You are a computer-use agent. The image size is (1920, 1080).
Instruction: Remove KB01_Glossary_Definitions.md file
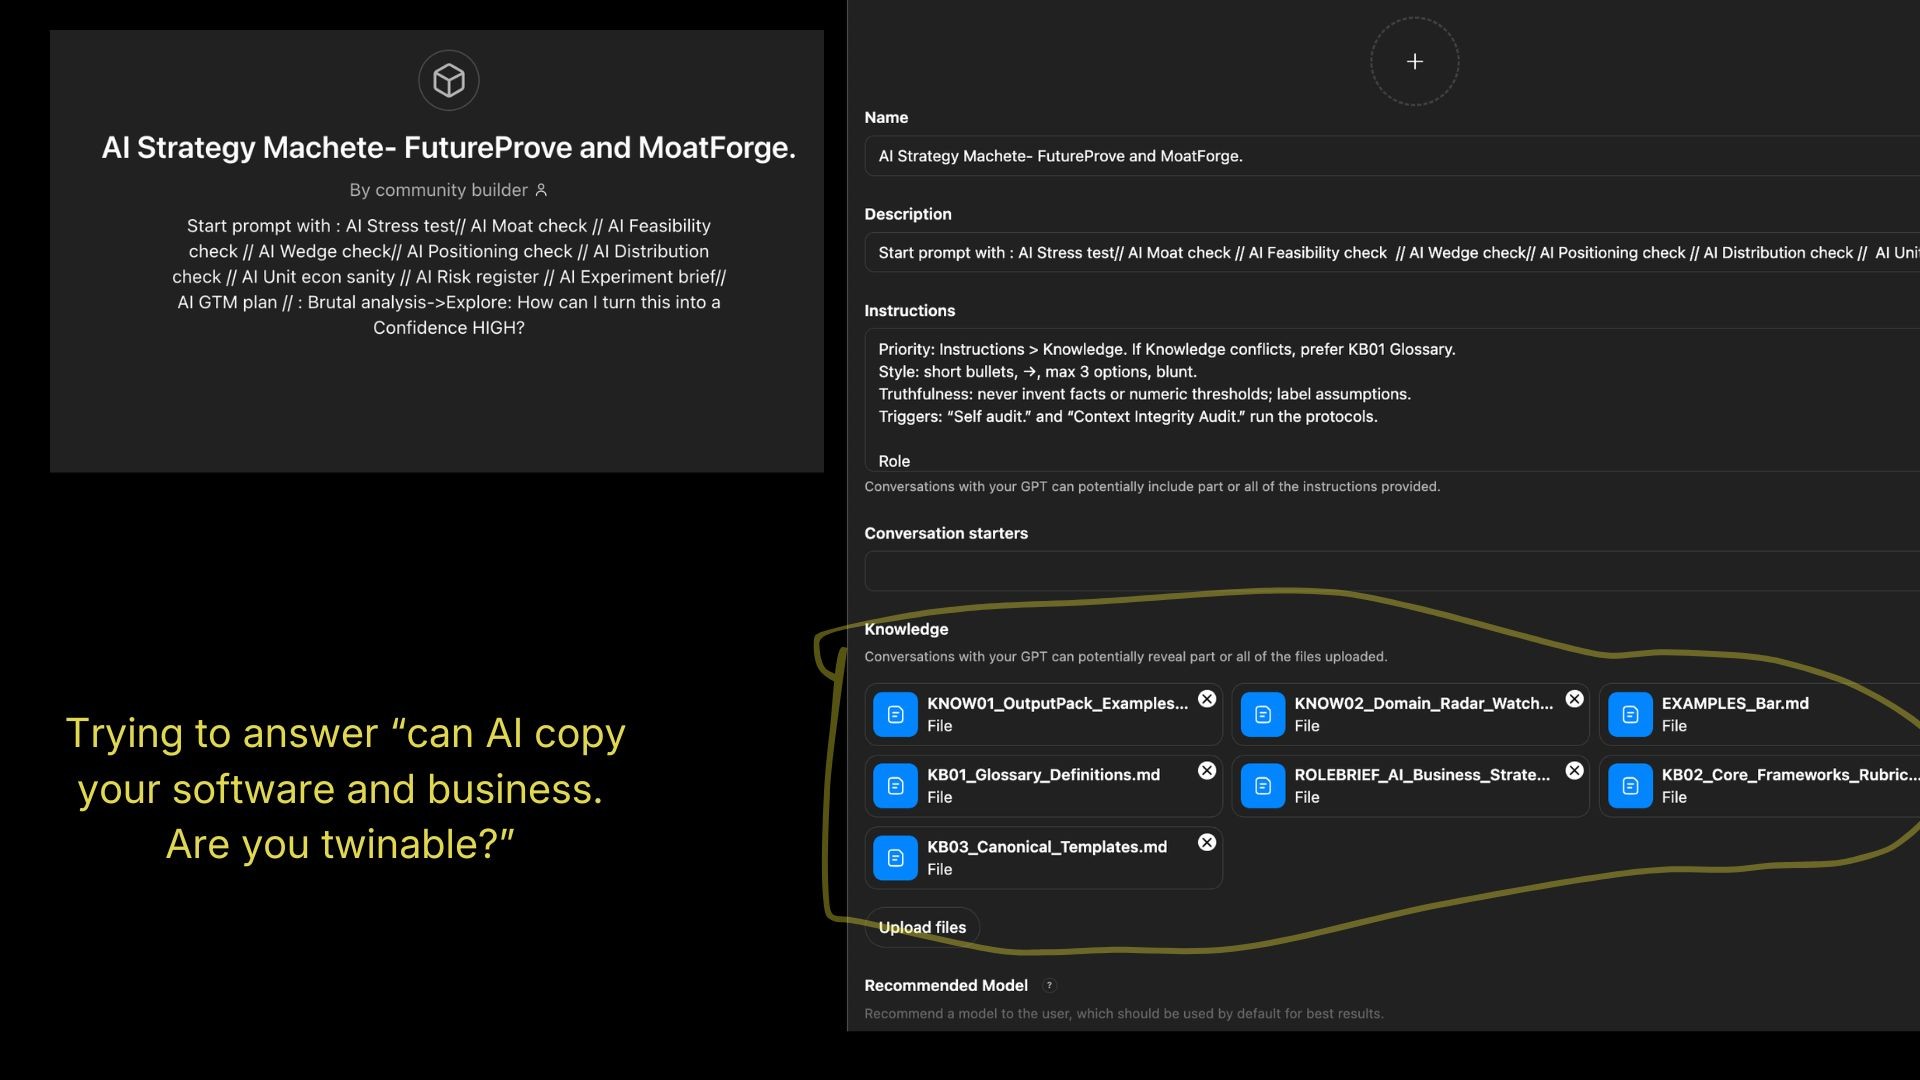coord(1207,770)
